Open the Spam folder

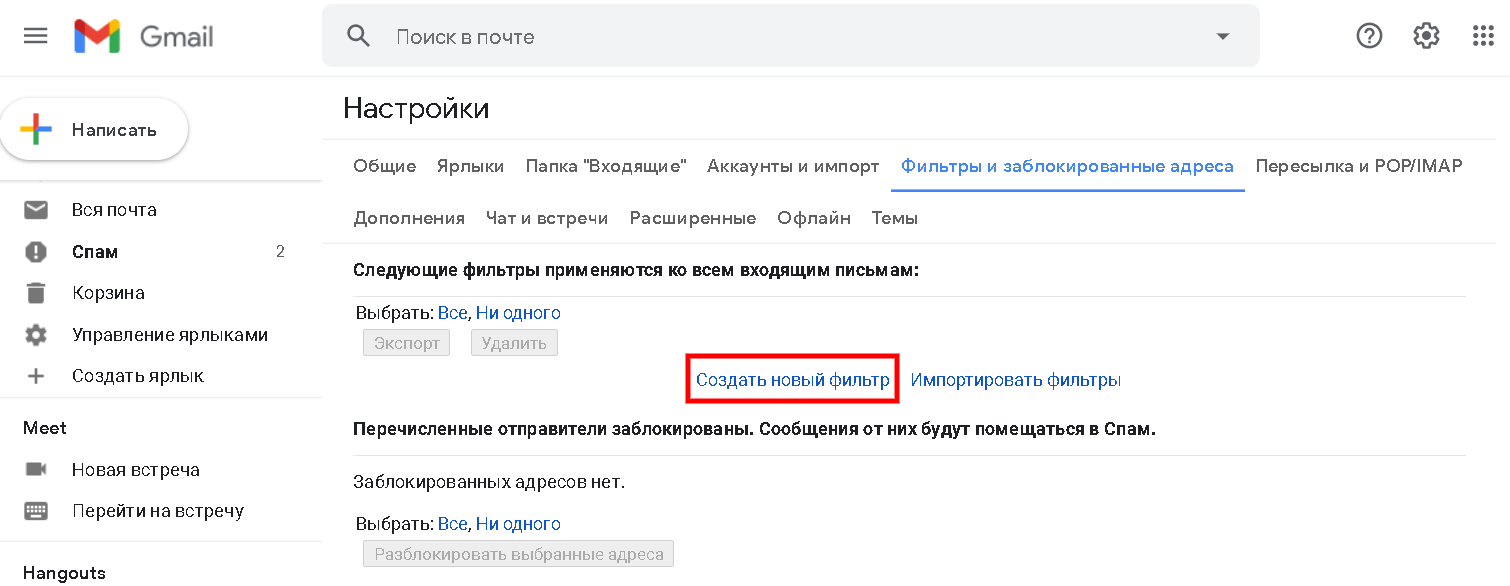pyautogui.click(x=95, y=252)
